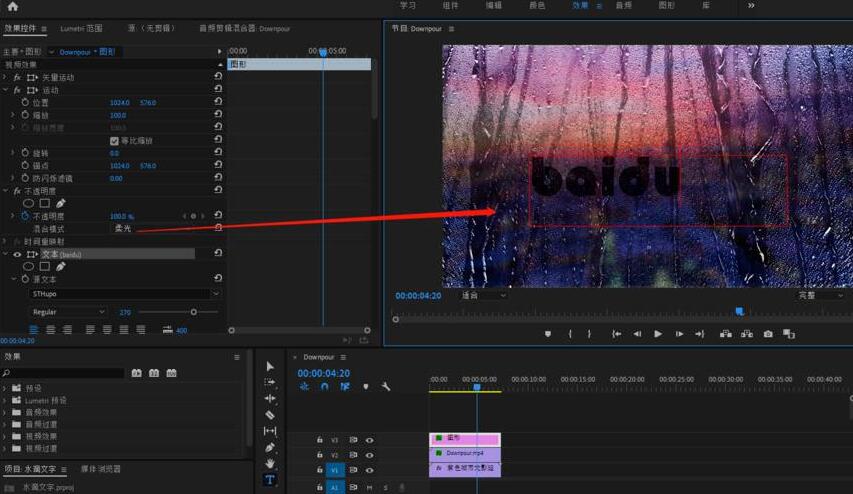
Task: Toggle V2 track output eye
Action: (x=369, y=455)
